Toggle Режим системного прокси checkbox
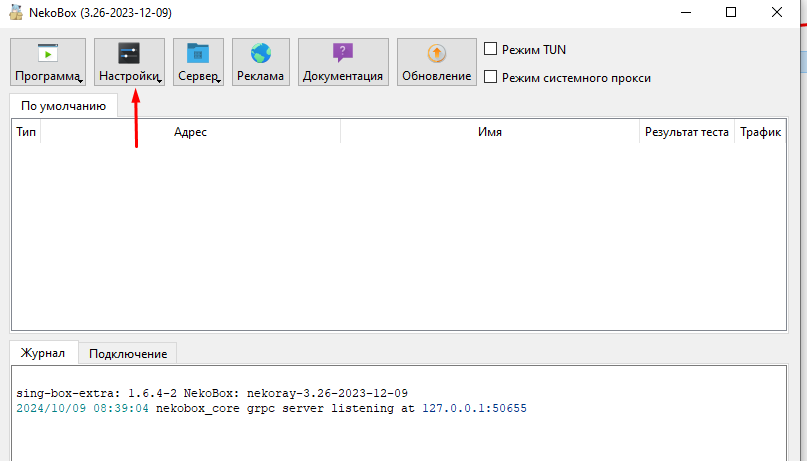The height and width of the screenshot is (461, 807). click(491, 77)
